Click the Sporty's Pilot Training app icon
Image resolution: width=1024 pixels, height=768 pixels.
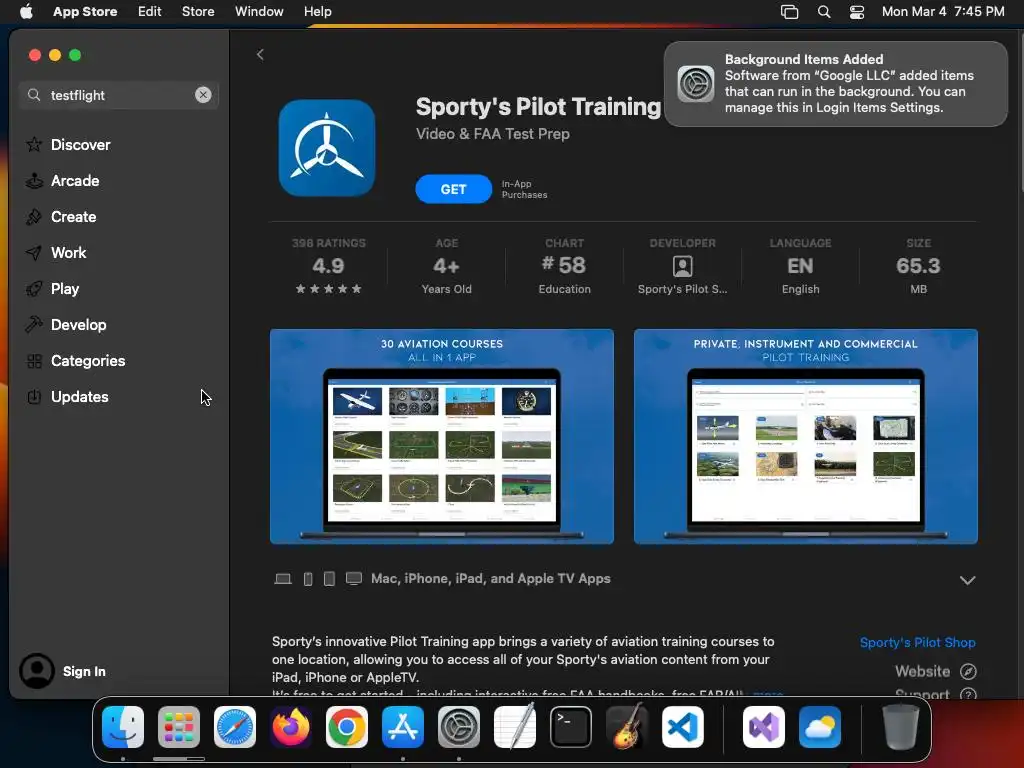tap(327, 148)
